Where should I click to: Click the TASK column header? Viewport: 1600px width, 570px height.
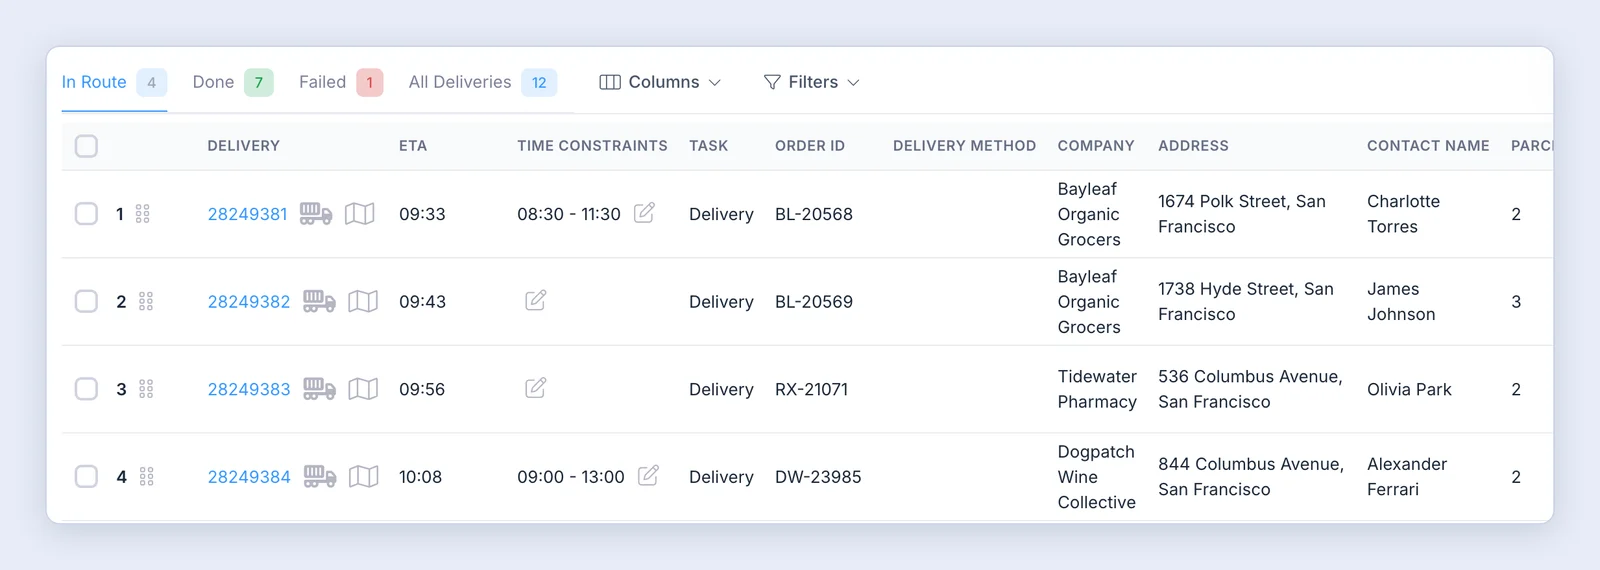pos(708,146)
